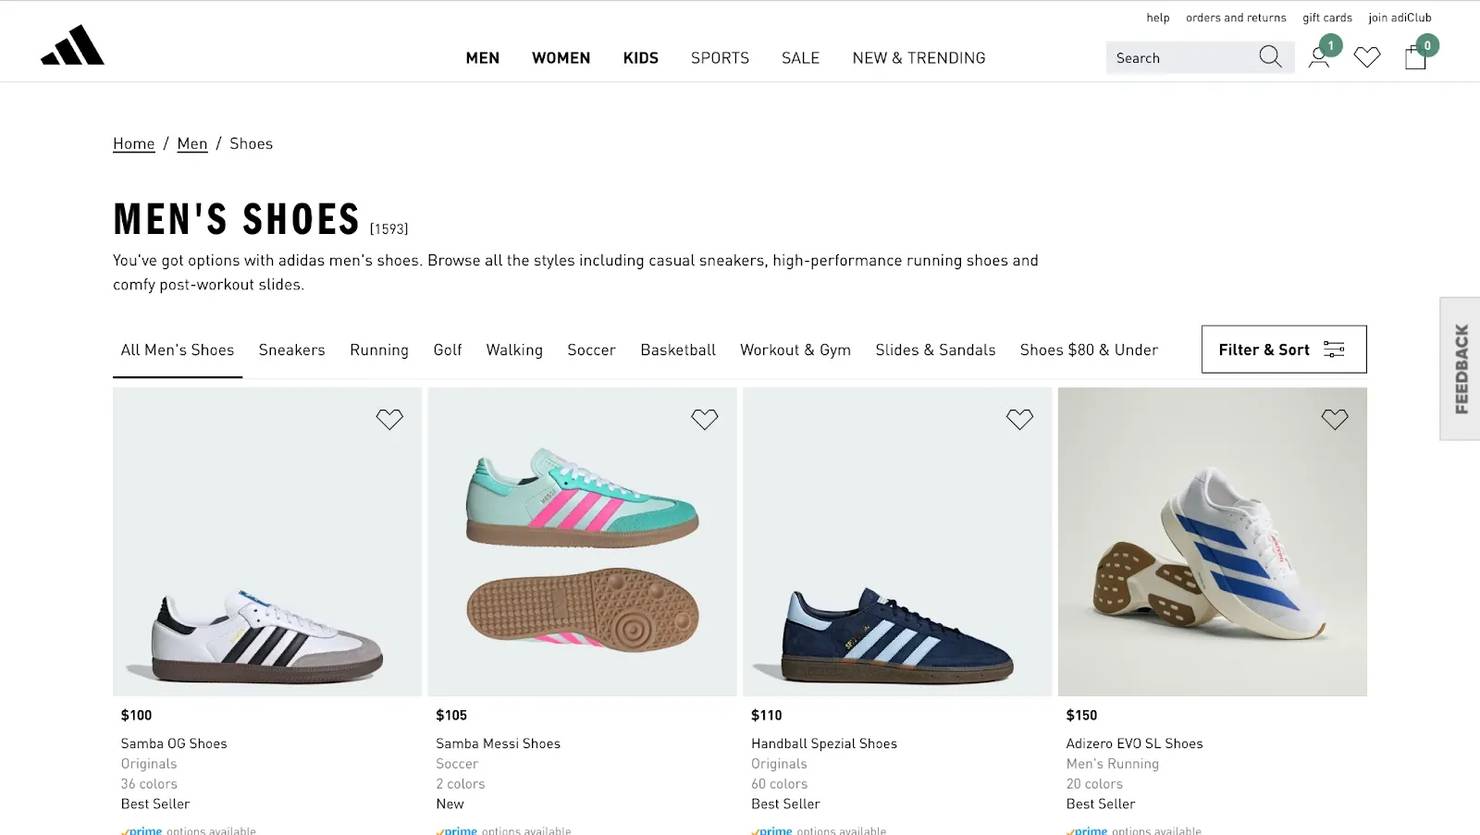Open the Feedback side tab
Image resolution: width=1480 pixels, height=835 pixels.
pos(1461,368)
